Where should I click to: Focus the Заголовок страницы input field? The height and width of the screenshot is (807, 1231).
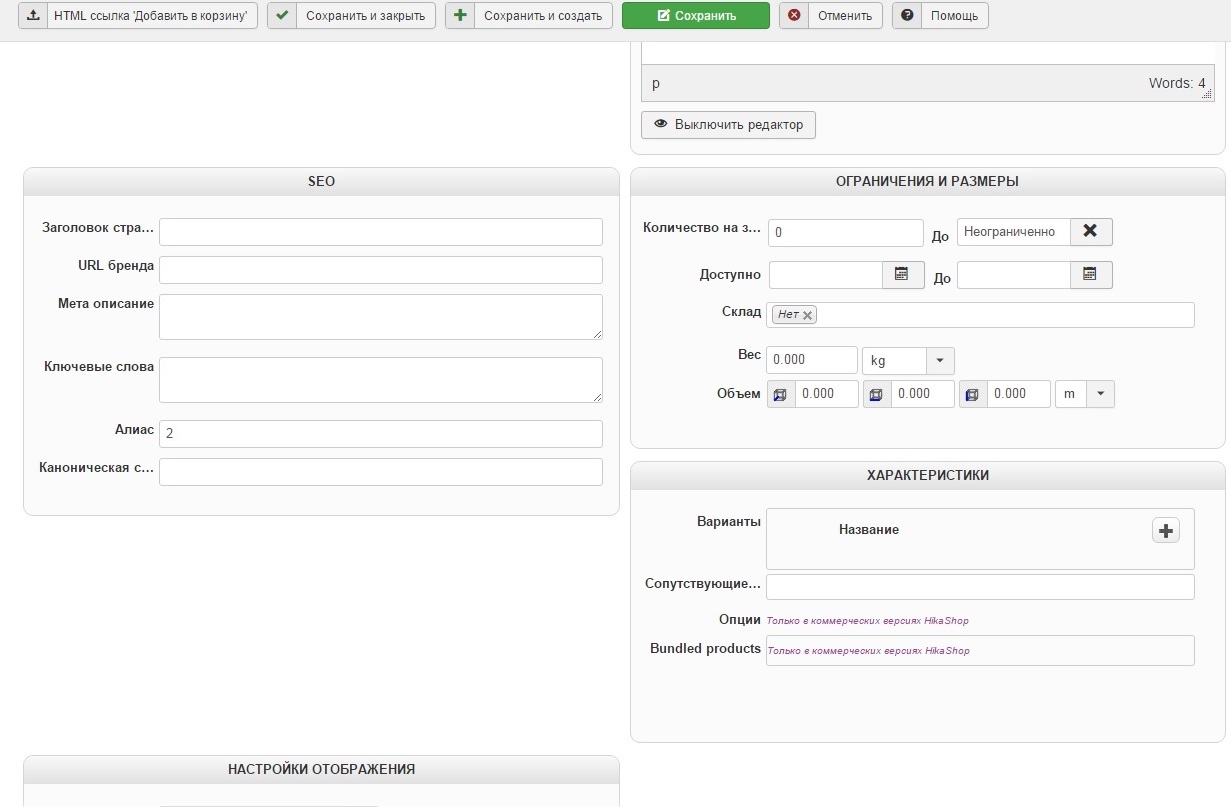pyautogui.click(x=381, y=232)
